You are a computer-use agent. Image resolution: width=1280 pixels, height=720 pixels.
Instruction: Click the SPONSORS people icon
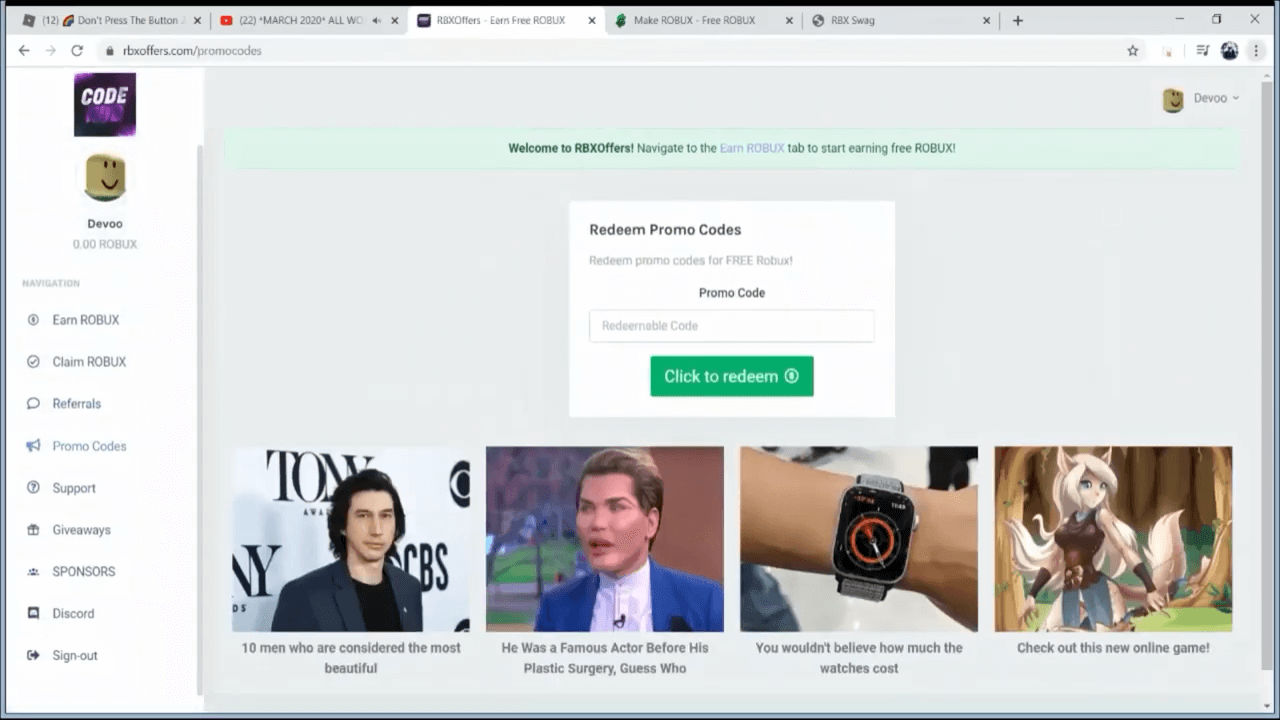[x=33, y=572]
